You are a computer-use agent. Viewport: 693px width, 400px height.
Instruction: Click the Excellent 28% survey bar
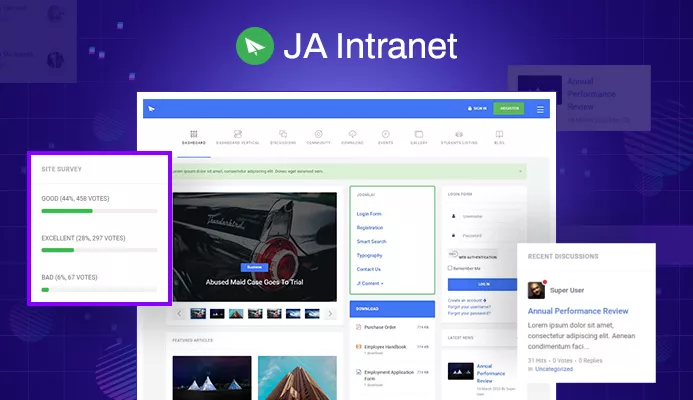[99, 250]
